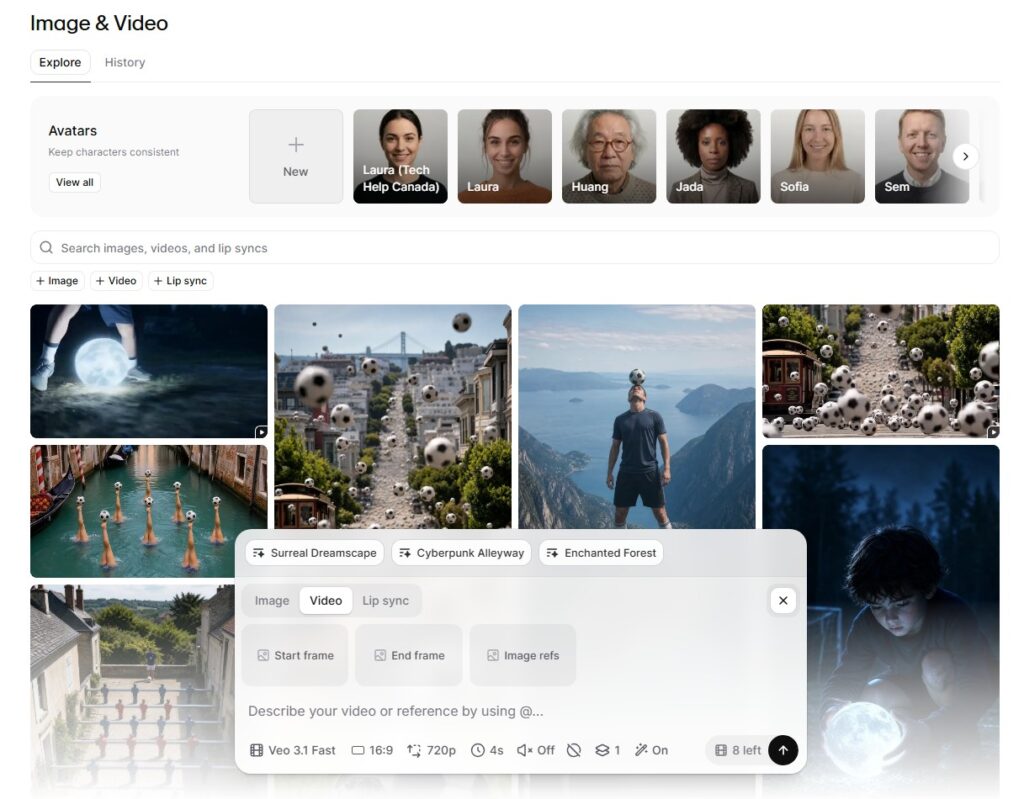The height and width of the screenshot is (799, 1024).
Task: Open the Venice canal legs with soccer balls image
Action: click(x=149, y=512)
